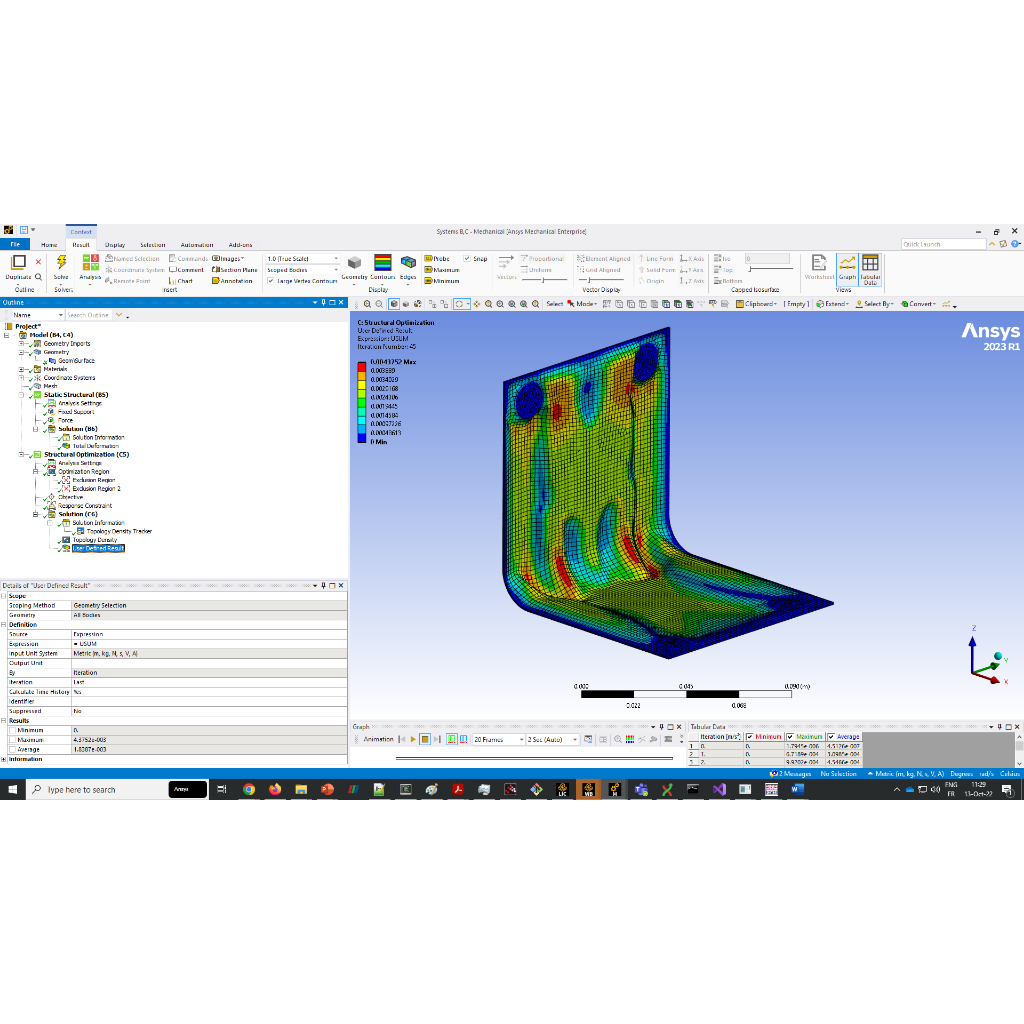Click the Quick Launch search field

[942, 244]
